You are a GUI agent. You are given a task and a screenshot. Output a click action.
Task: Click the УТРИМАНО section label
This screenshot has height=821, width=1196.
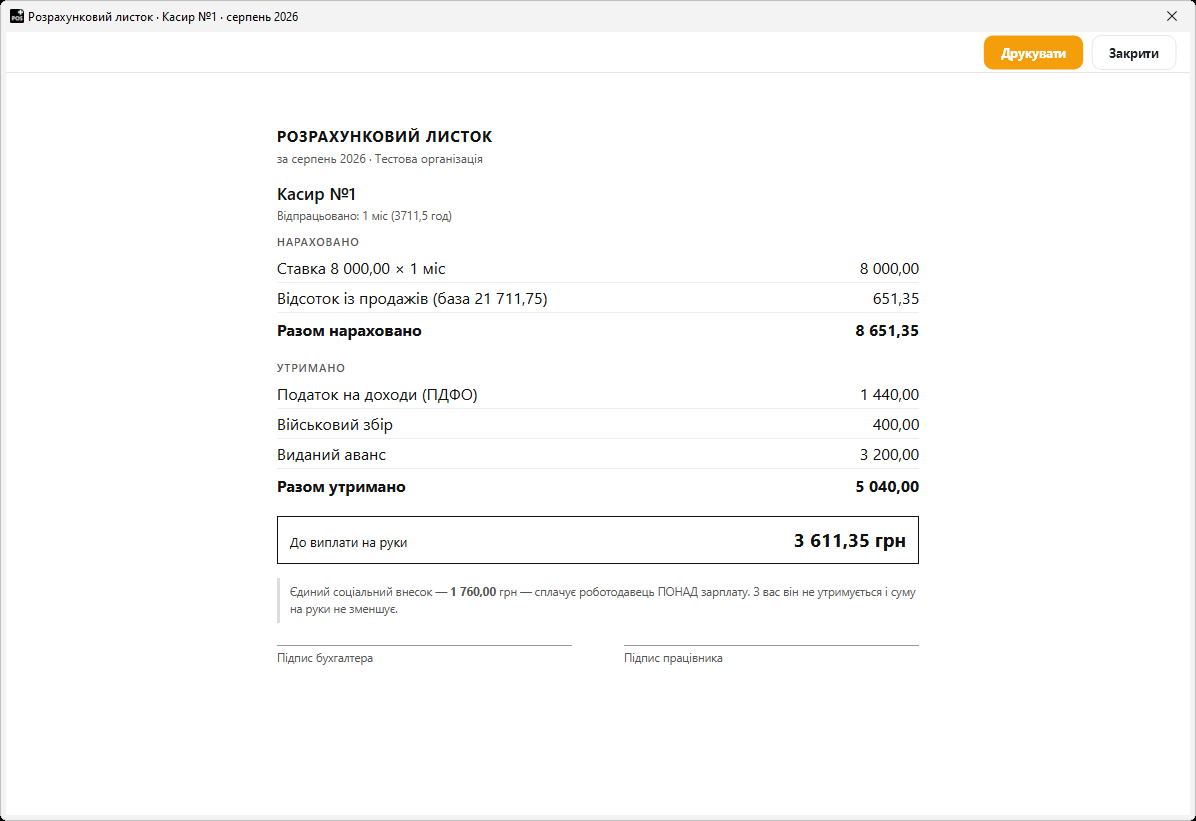(311, 368)
